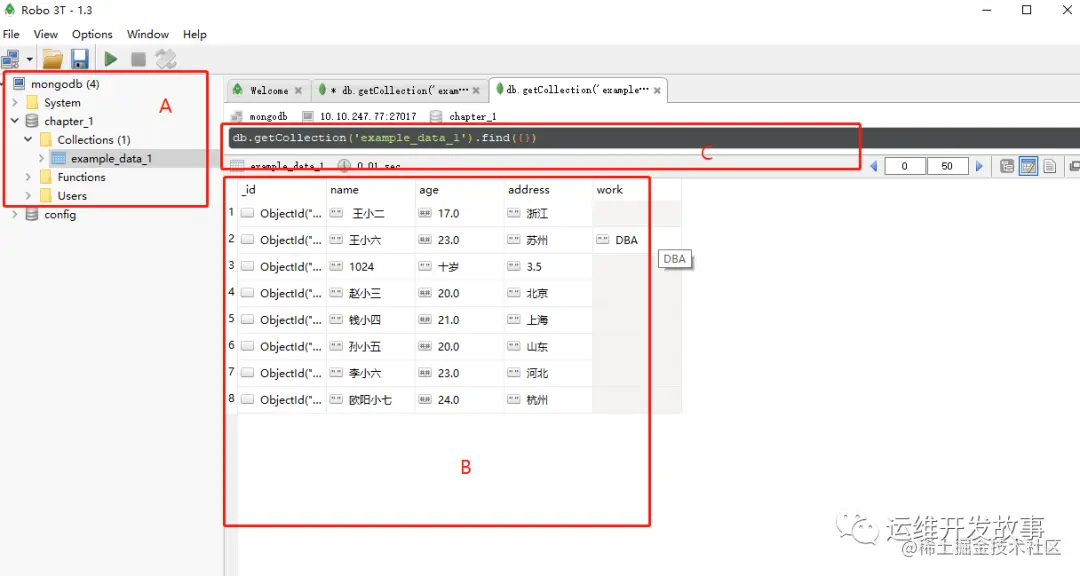The height and width of the screenshot is (576, 1080).
Task: Click the work column header
Action: (637, 189)
